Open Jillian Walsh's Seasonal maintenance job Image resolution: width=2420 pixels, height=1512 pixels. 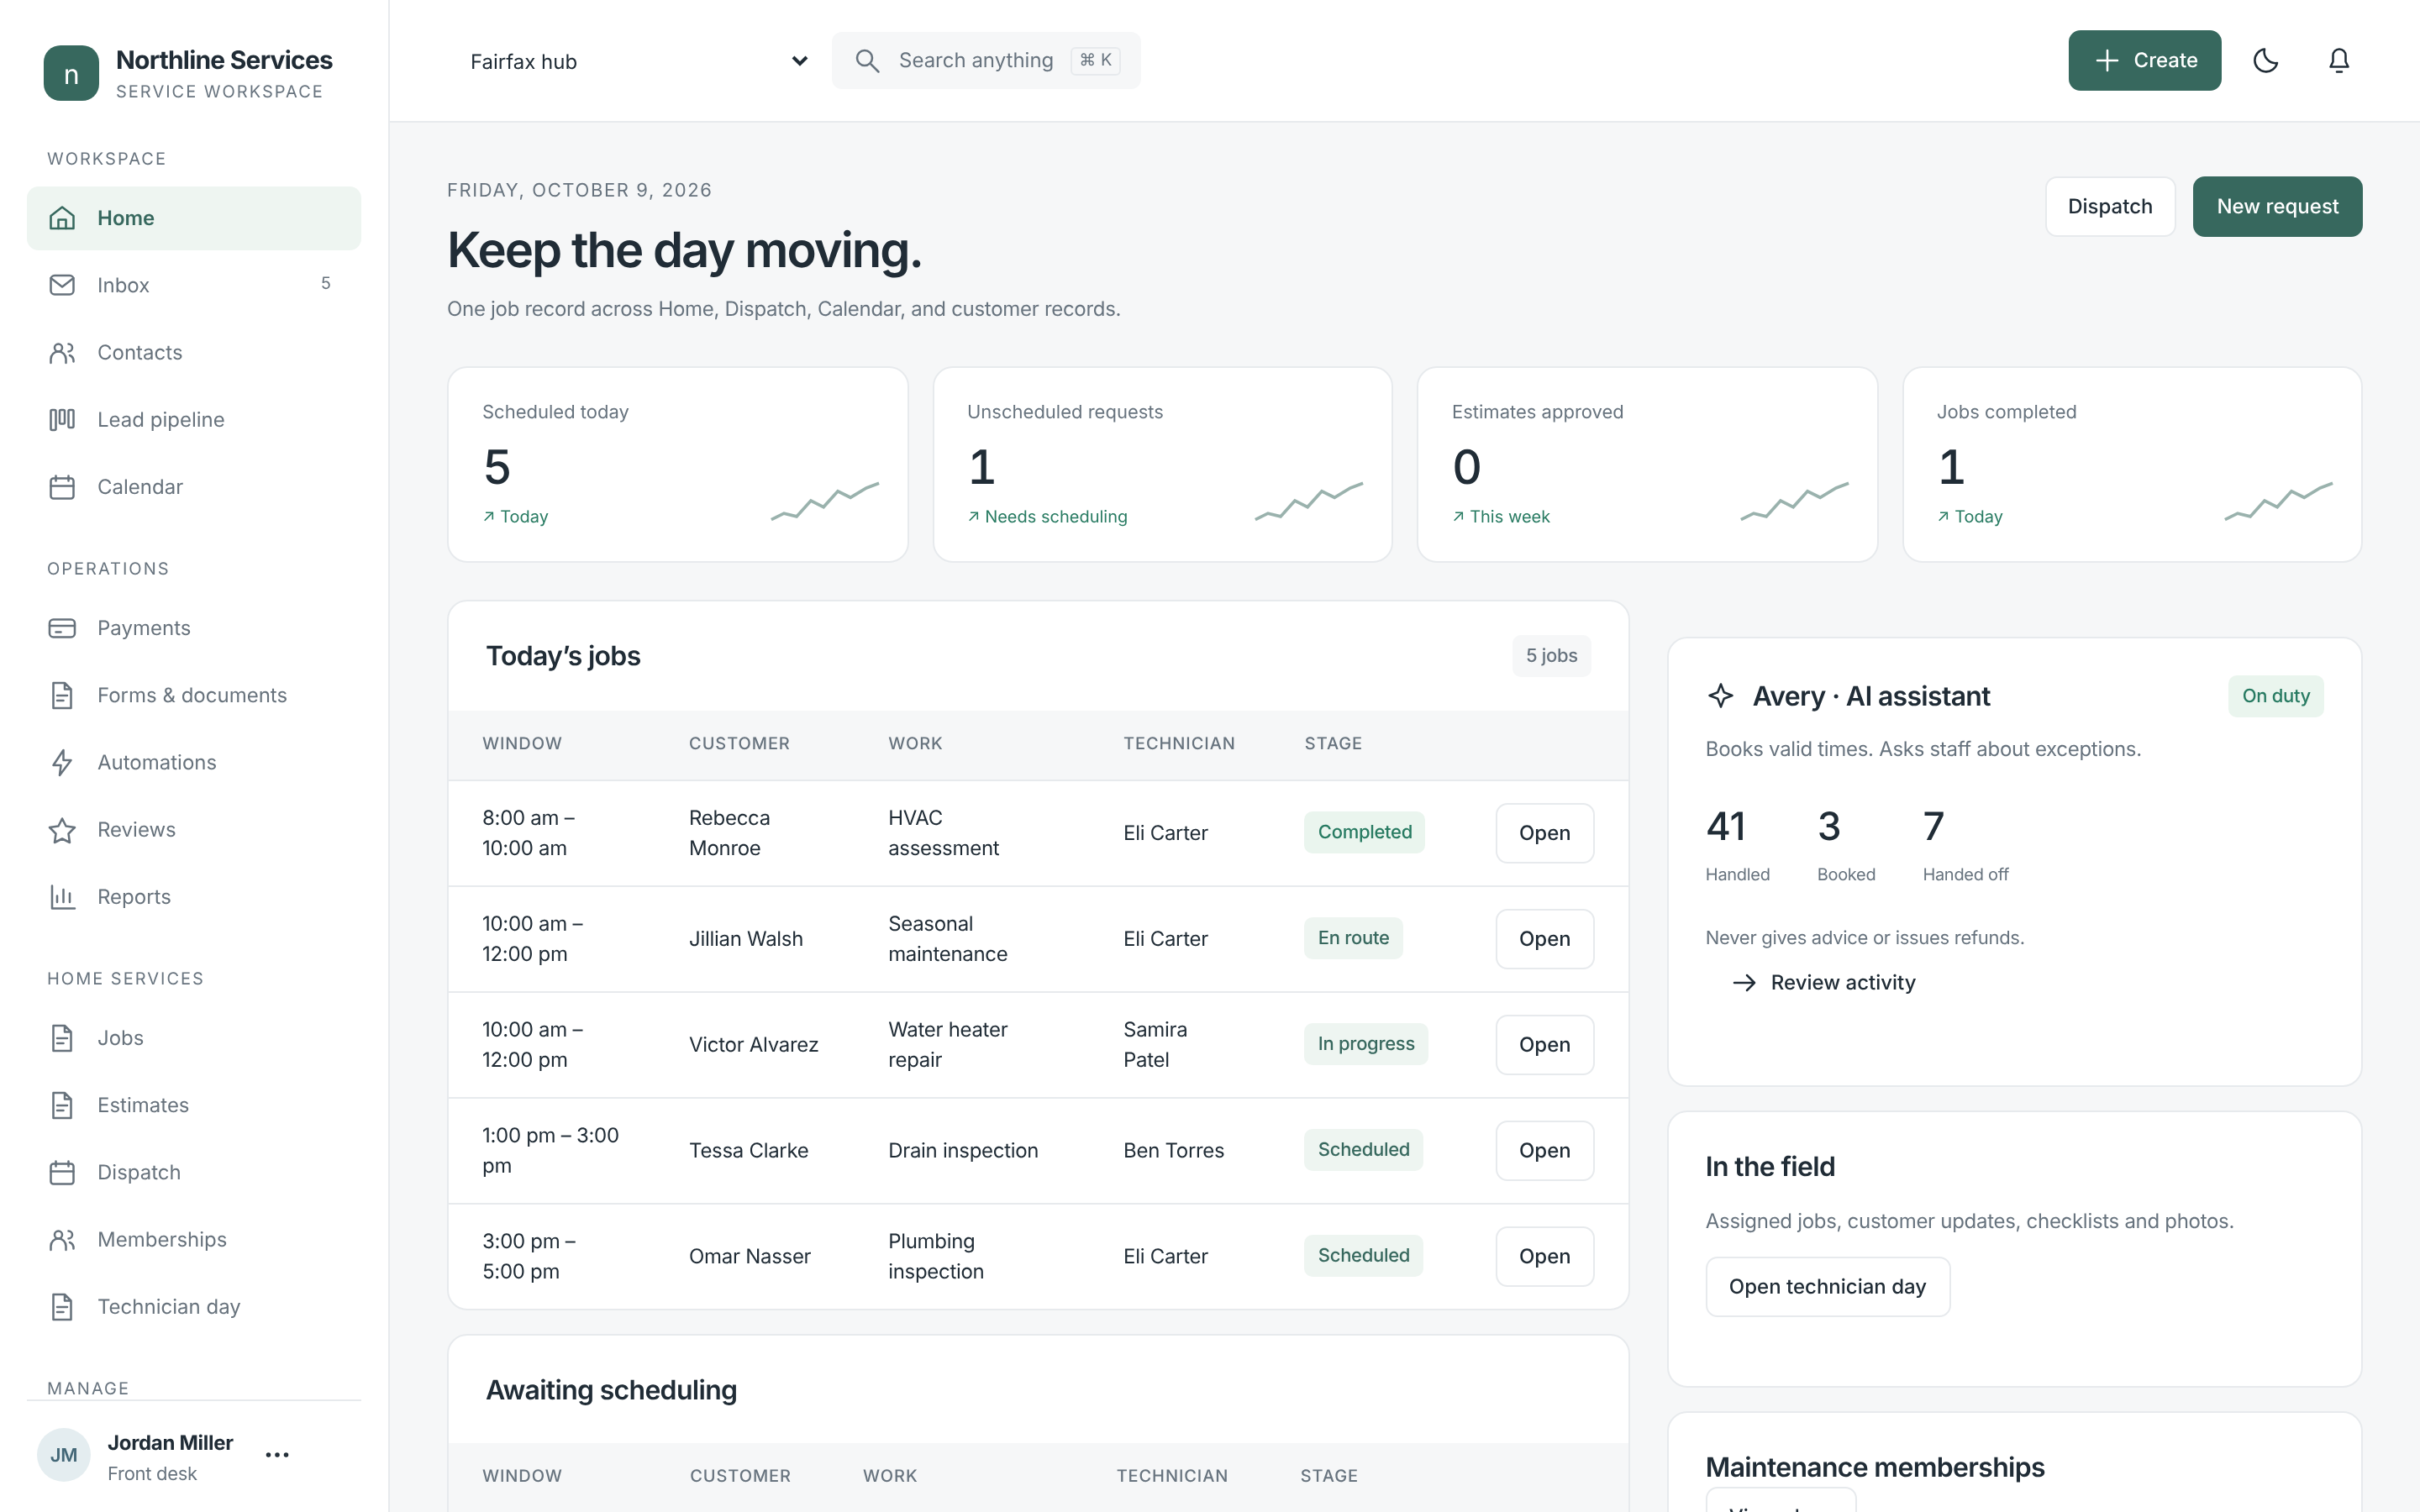coord(1544,939)
